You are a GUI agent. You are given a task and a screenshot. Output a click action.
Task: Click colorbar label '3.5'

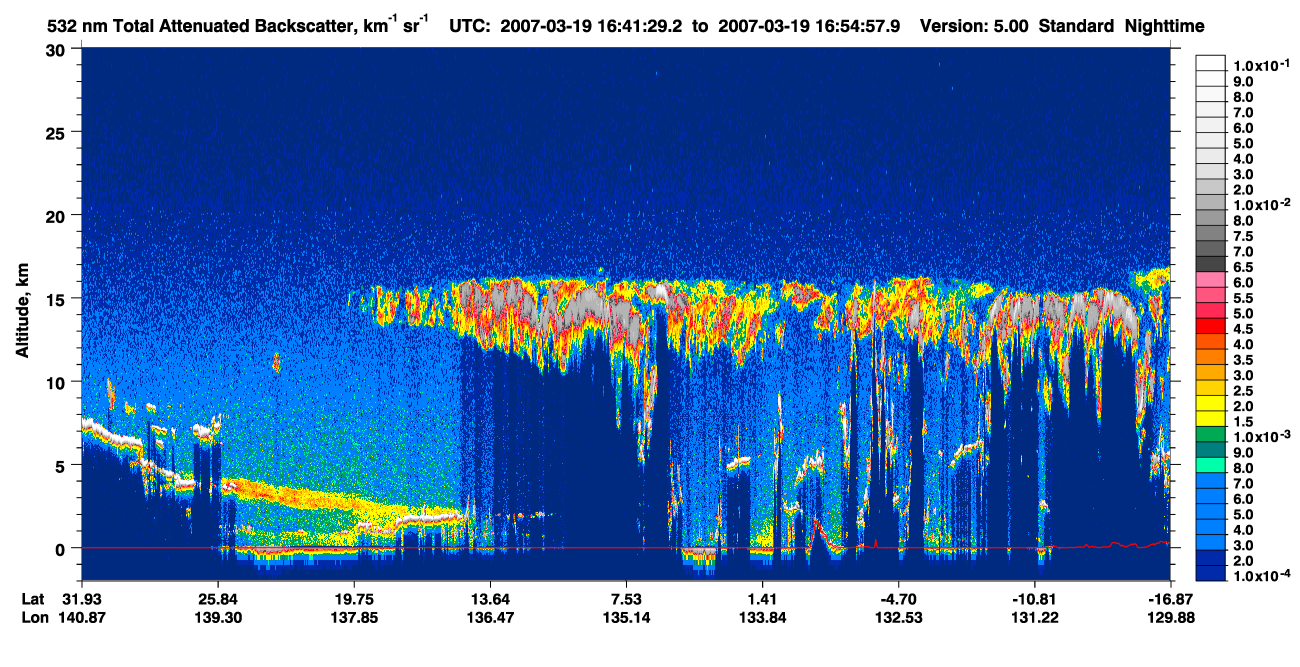(x=1243, y=359)
